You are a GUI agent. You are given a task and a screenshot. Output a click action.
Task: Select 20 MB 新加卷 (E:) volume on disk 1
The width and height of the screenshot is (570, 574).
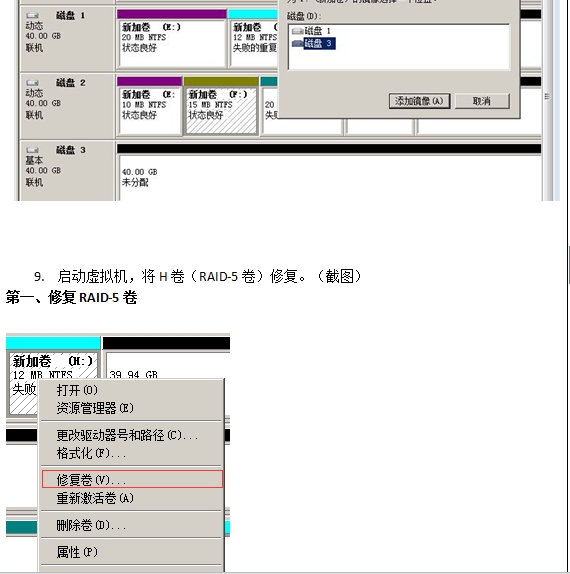(172, 43)
